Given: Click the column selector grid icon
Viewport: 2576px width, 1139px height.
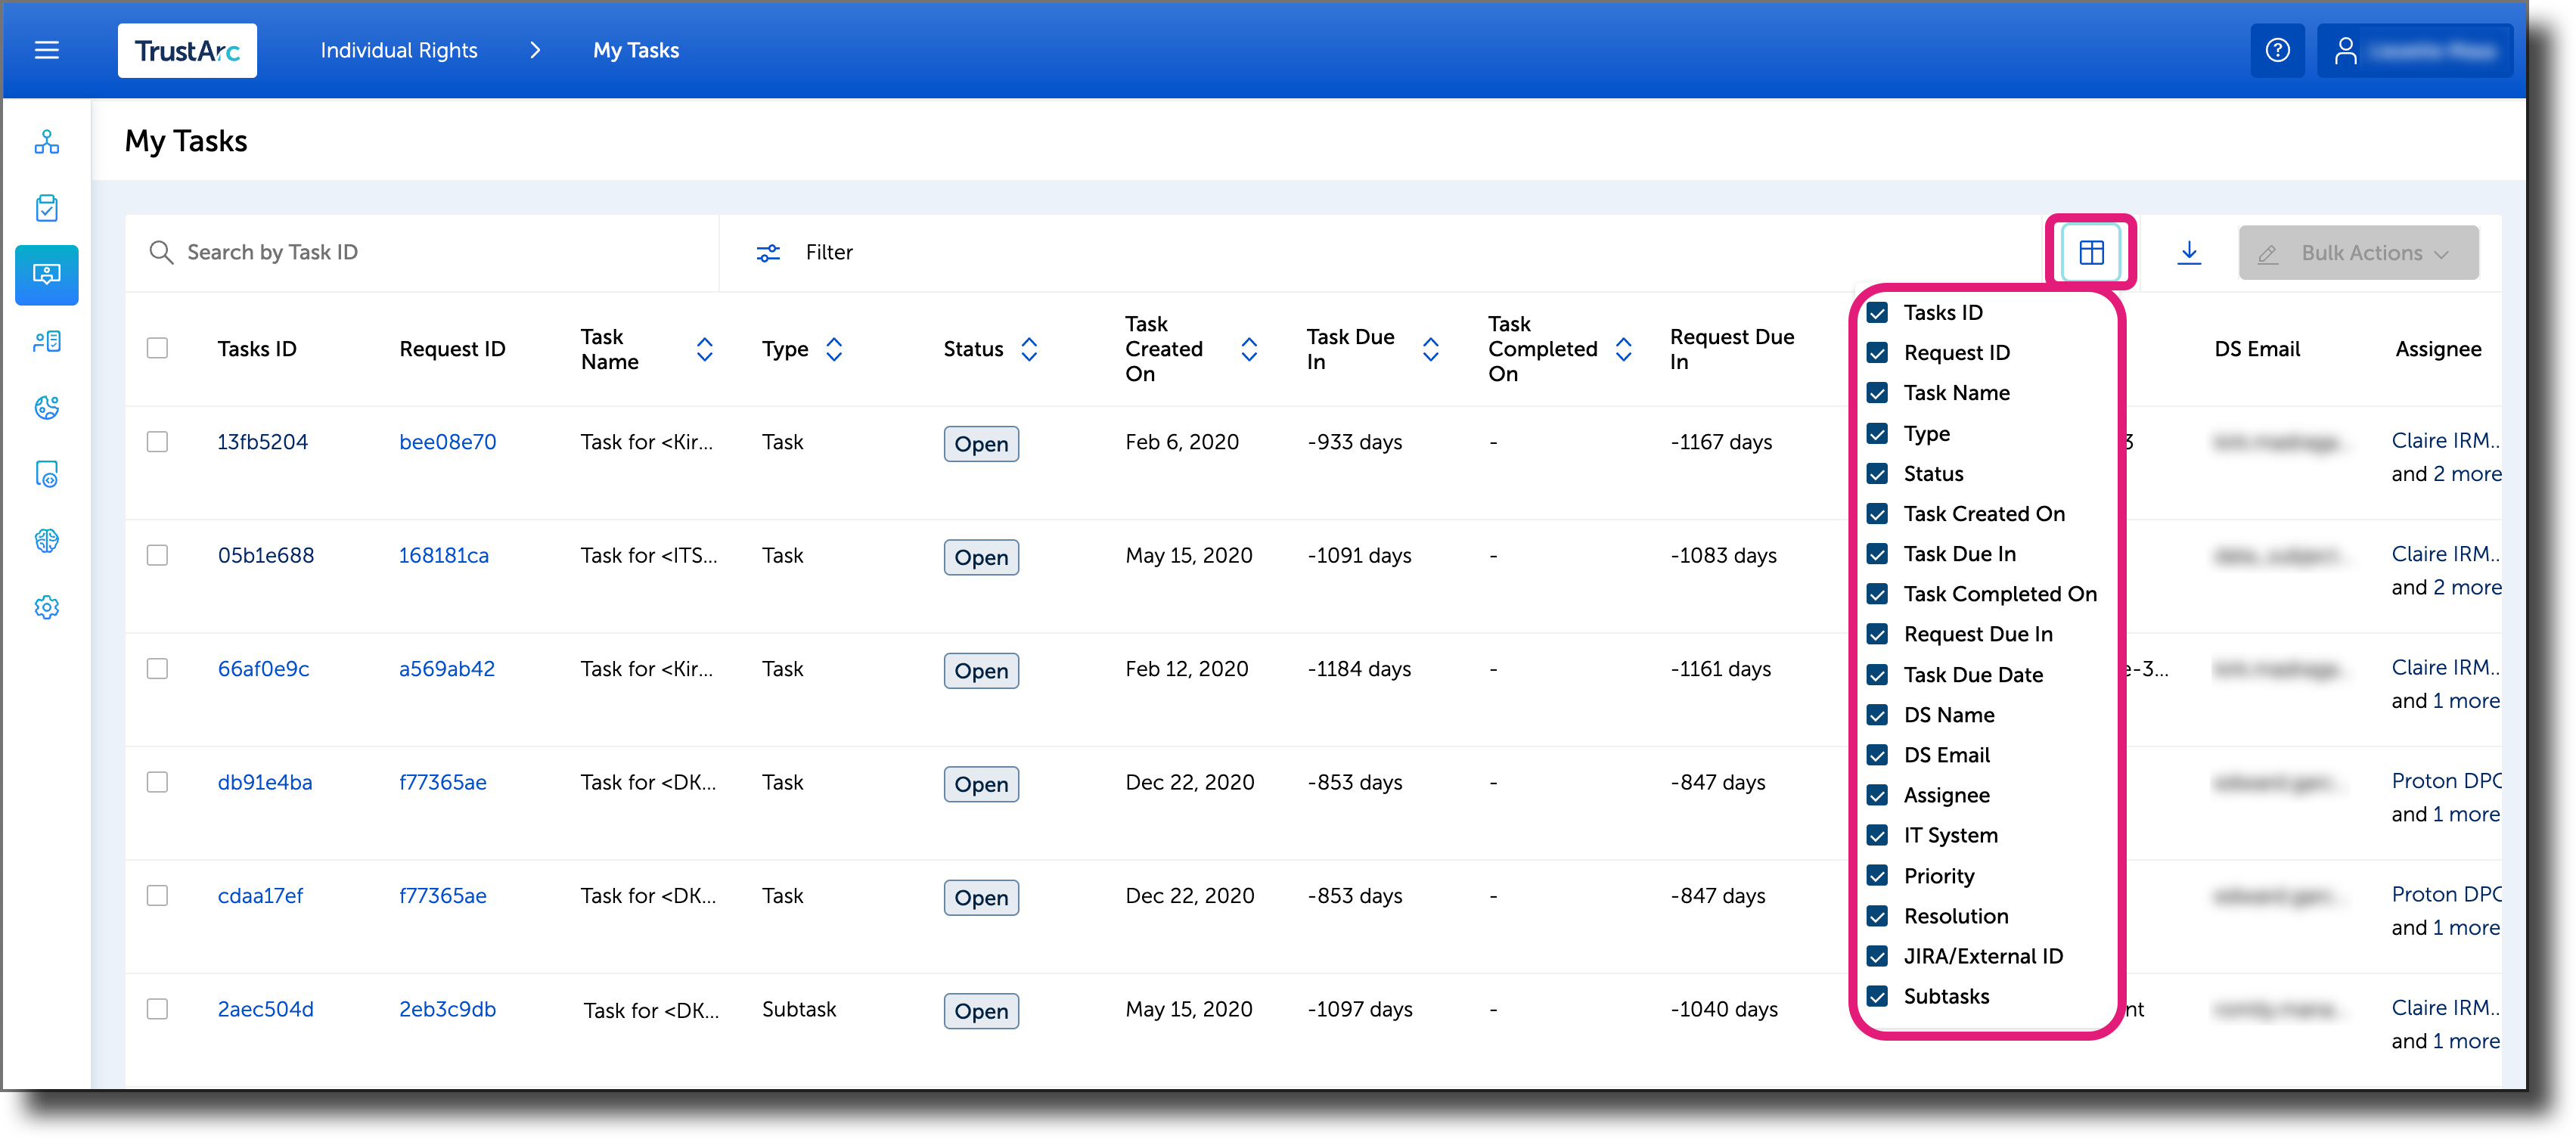Looking at the screenshot, I should click(x=2091, y=252).
